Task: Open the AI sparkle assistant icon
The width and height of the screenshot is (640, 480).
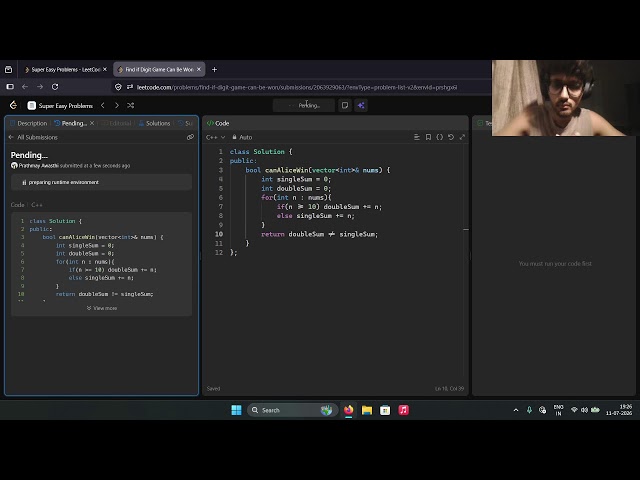Action: tap(361, 105)
